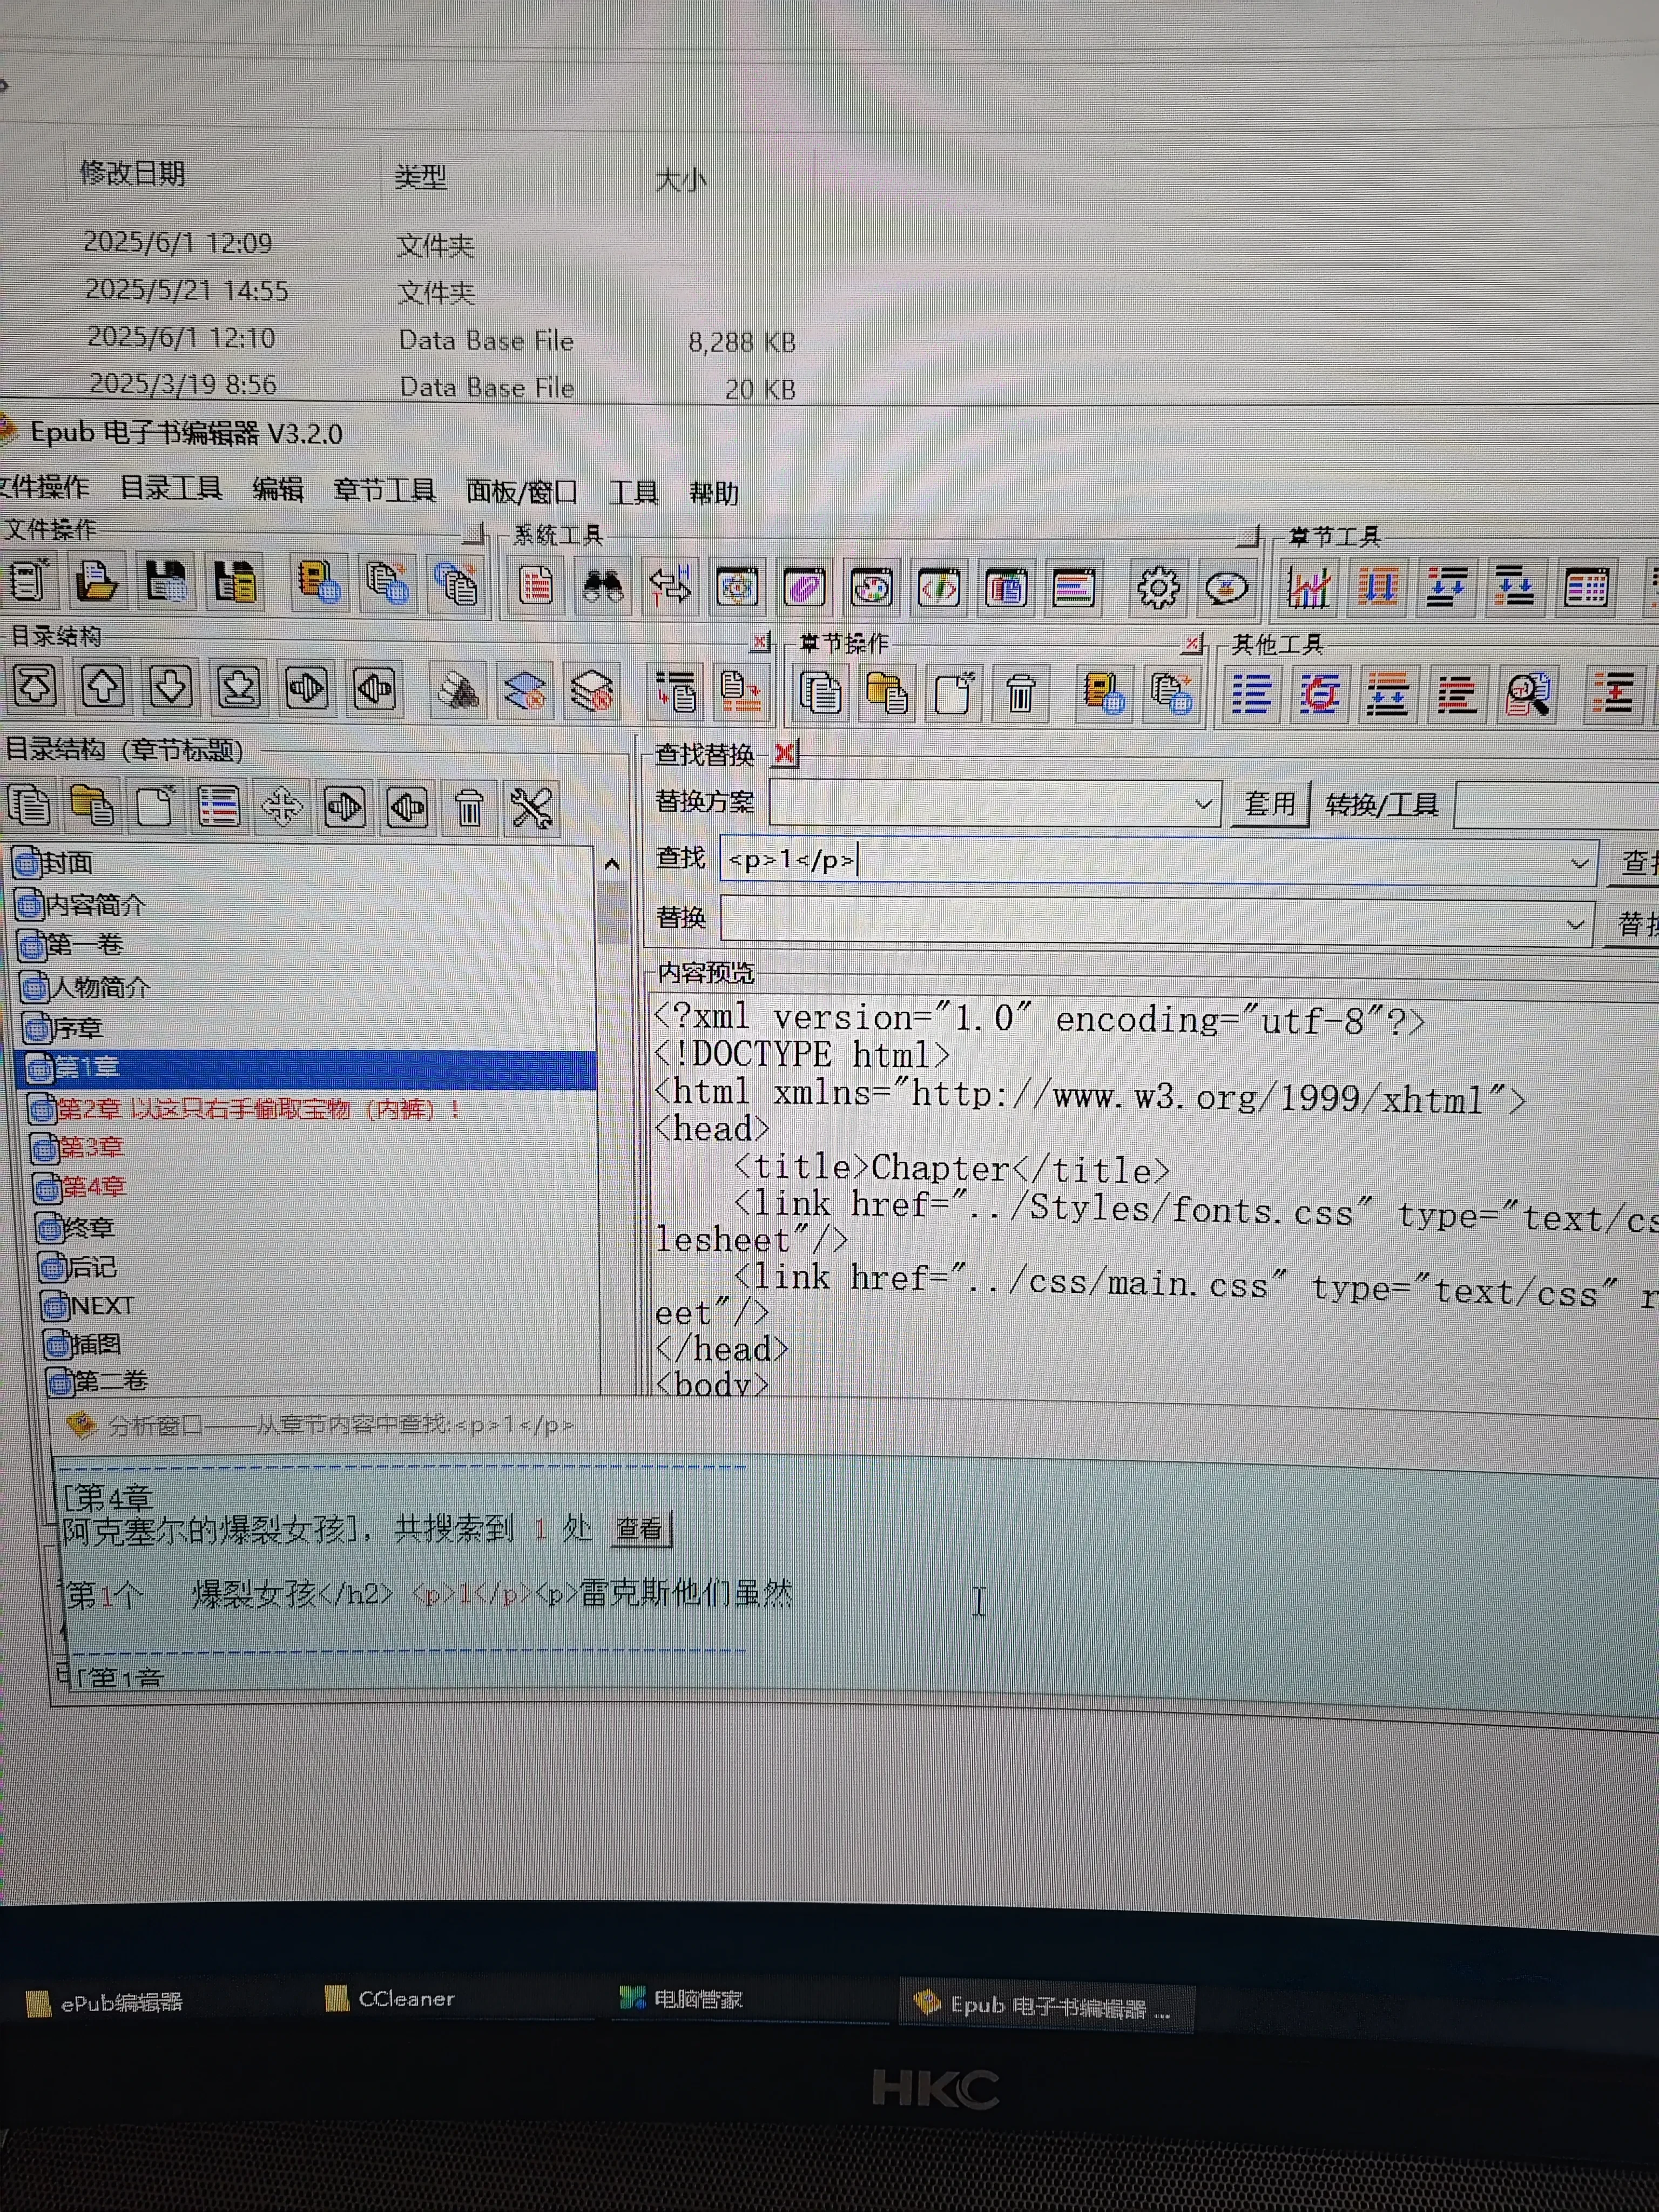Image resolution: width=1659 pixels, height=2212 pixels.
Task: Open the 替换方案 dropdown
Action: coord(1203,804)
